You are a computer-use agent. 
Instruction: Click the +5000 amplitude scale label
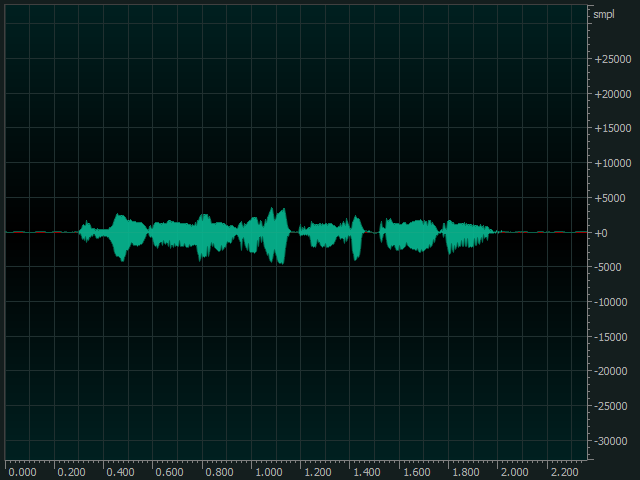(x=610, y=198)
